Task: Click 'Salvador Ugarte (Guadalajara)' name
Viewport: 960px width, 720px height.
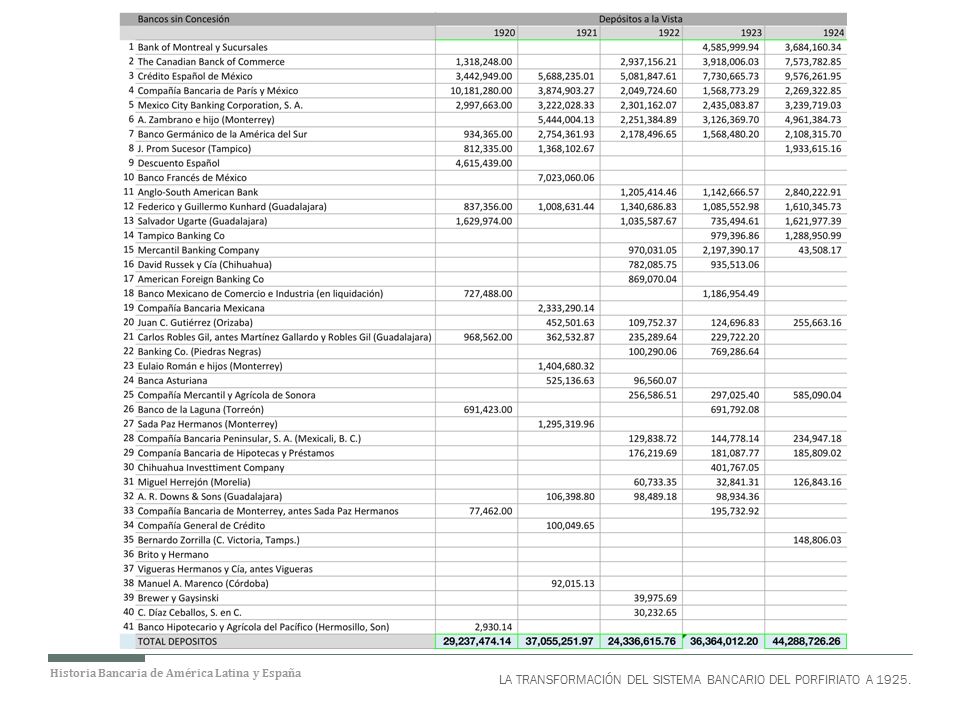Action: coord(202,221)
